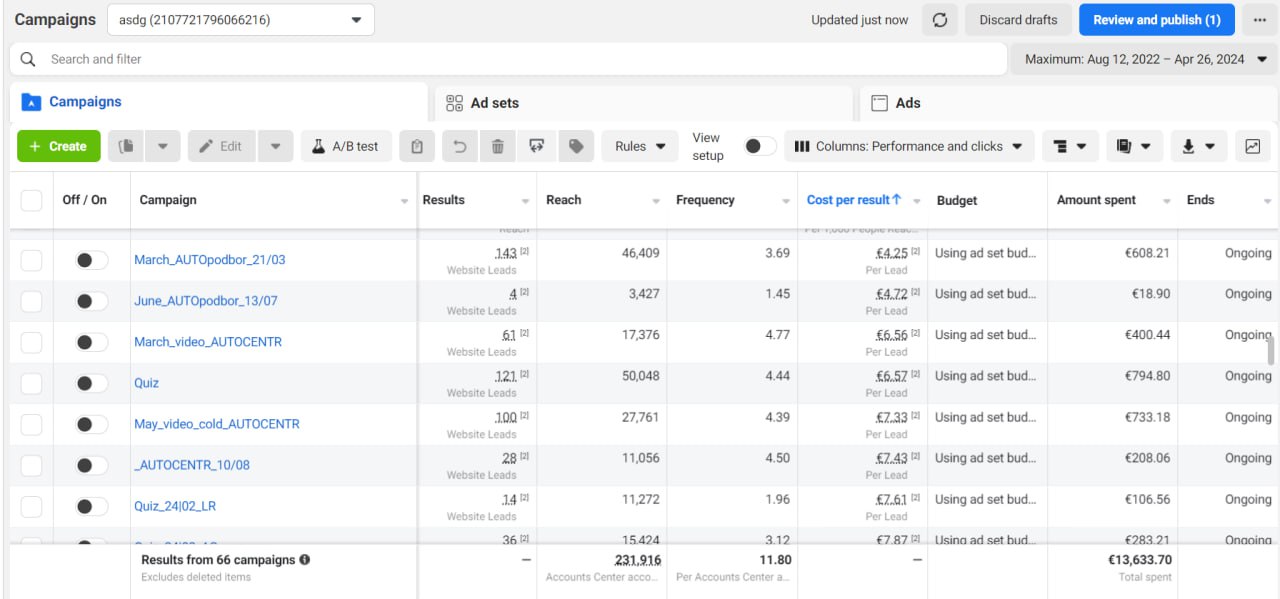
Task: Open the three-dot more options menu
Action: pos(1259,20)
